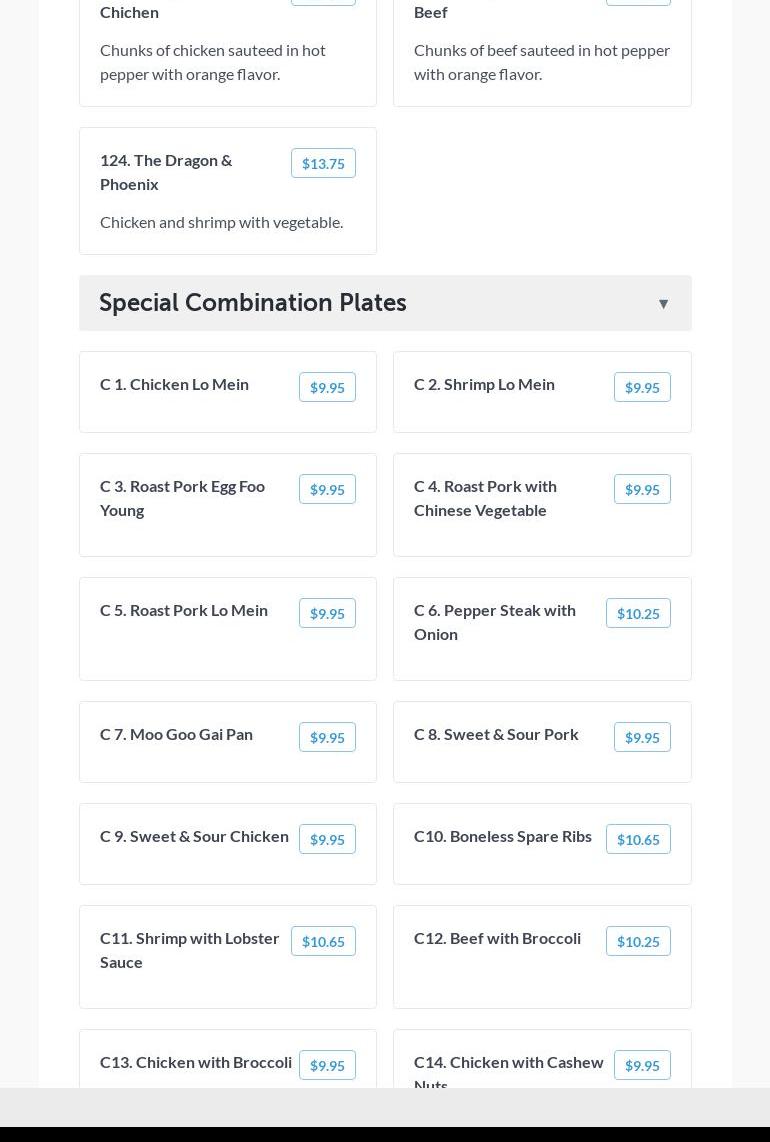Click C 8. Sweet & Sour Pork price
This screenshot has height=1142, width=770.
(x=642, y=738)
